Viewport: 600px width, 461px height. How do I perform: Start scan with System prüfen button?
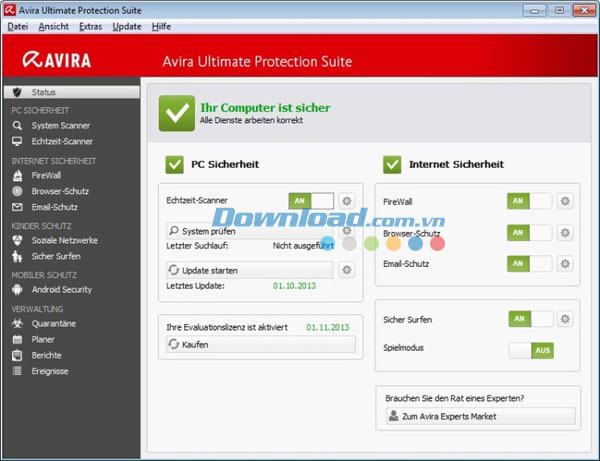click(249, 231)
